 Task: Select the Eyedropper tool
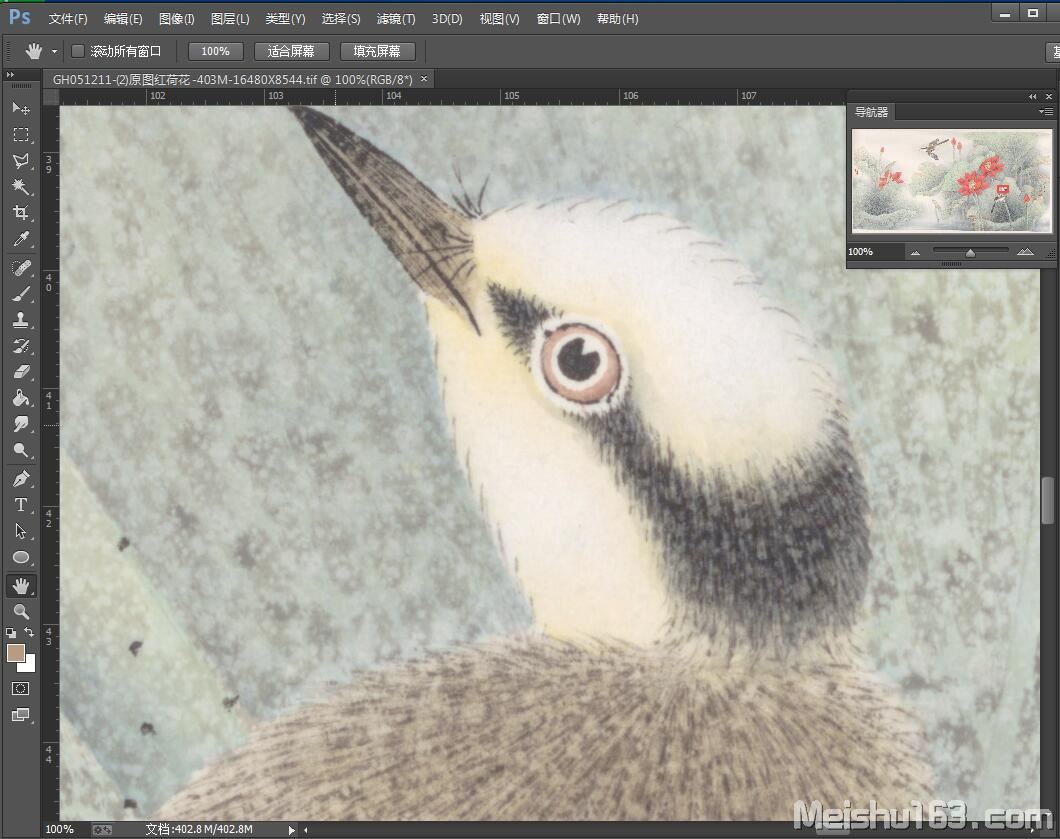point(21,239)
